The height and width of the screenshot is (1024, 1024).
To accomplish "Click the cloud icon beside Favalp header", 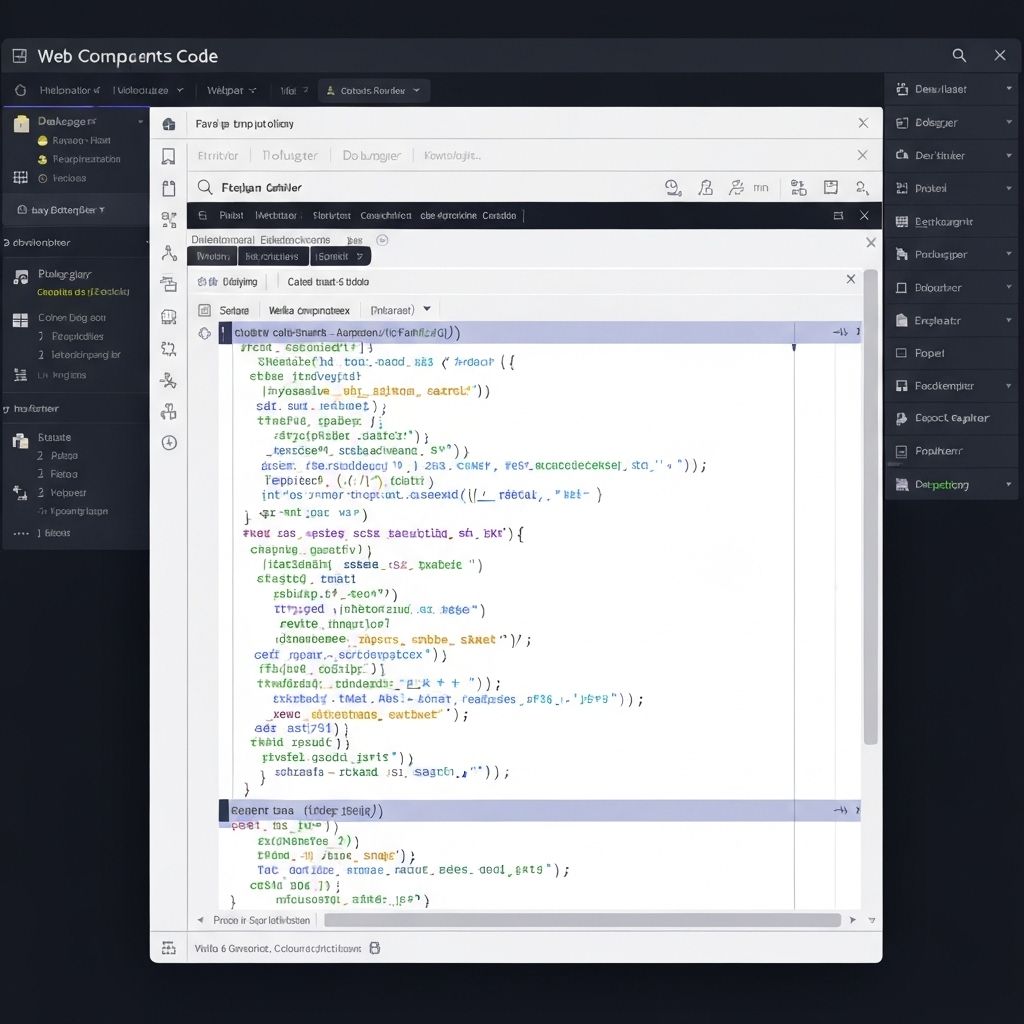I will [169, 124].
